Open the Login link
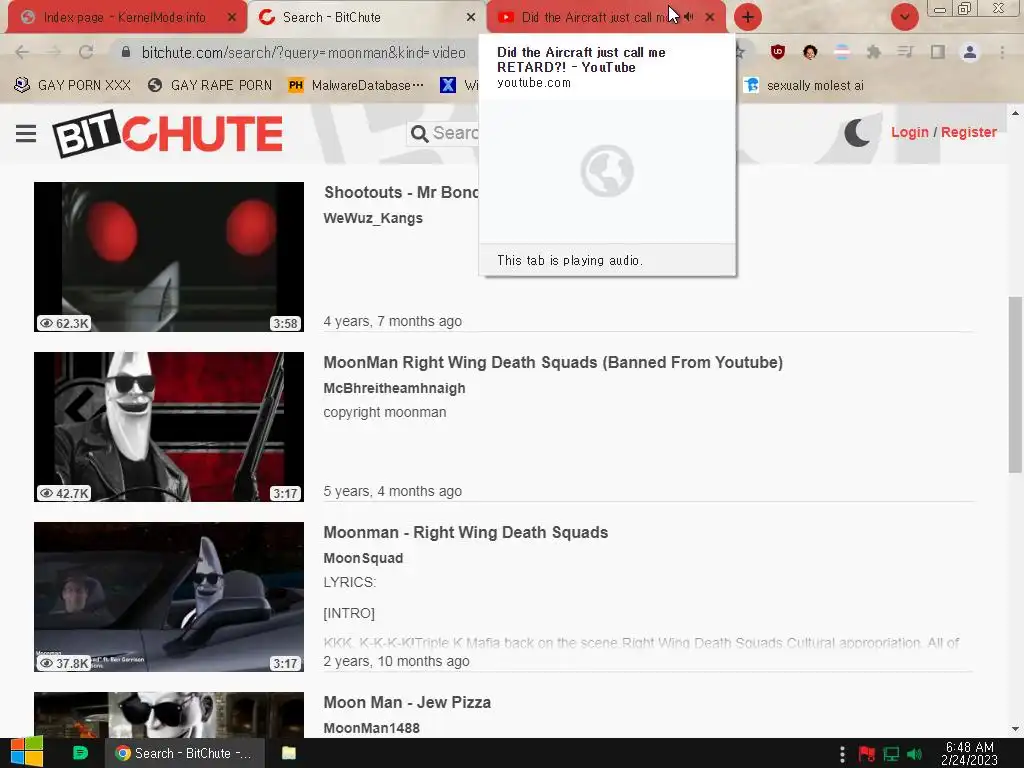The height and width of the screenshot is (768, 1024). [909, 132]
